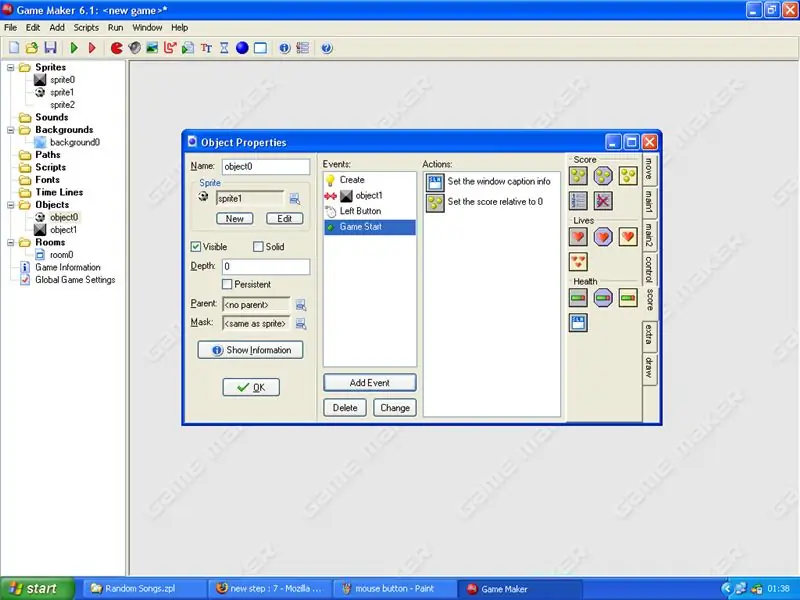Select the Left Button event
The width and height of the screenshot is (800, 600).
click(370, 211)
